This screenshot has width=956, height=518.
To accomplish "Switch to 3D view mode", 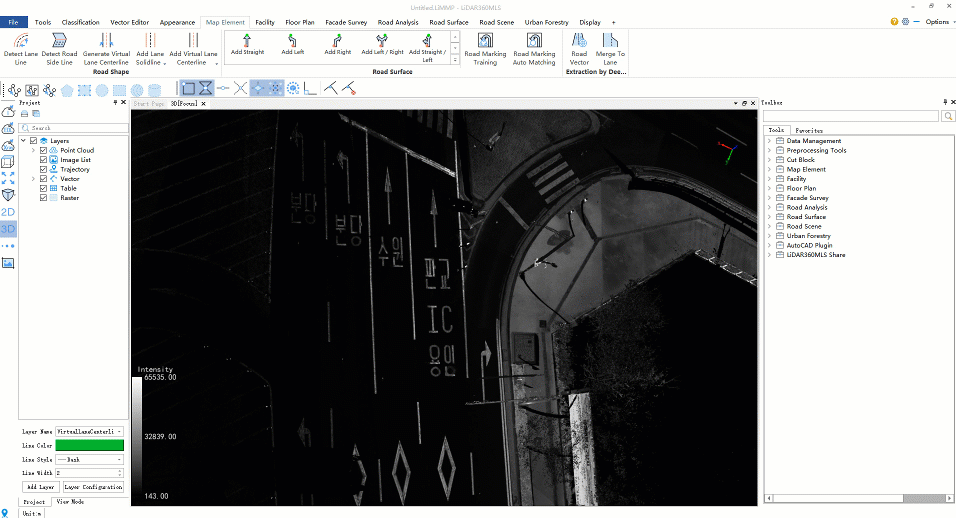I will click(8, 229).
